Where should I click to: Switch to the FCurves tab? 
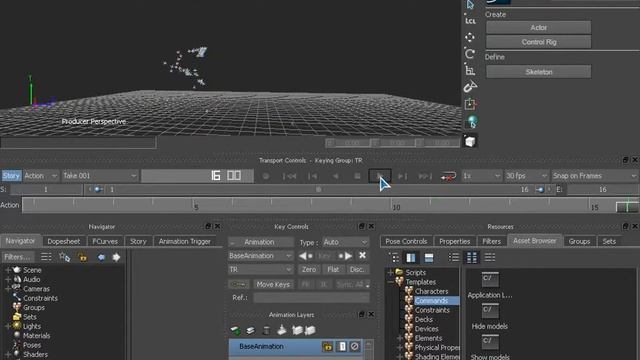point(105,241)
